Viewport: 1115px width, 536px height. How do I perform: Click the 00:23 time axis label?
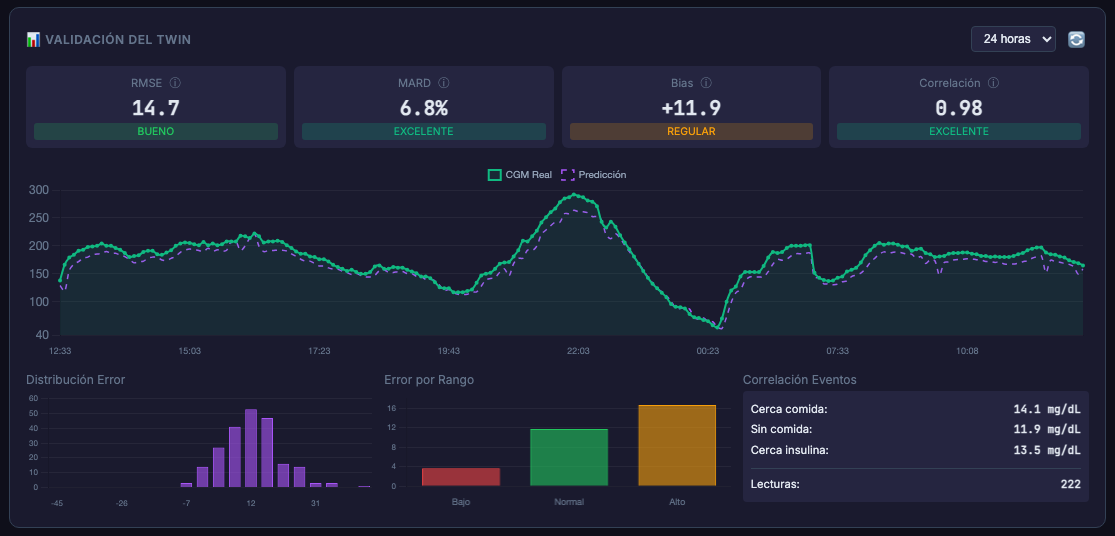tap(708, 351)
